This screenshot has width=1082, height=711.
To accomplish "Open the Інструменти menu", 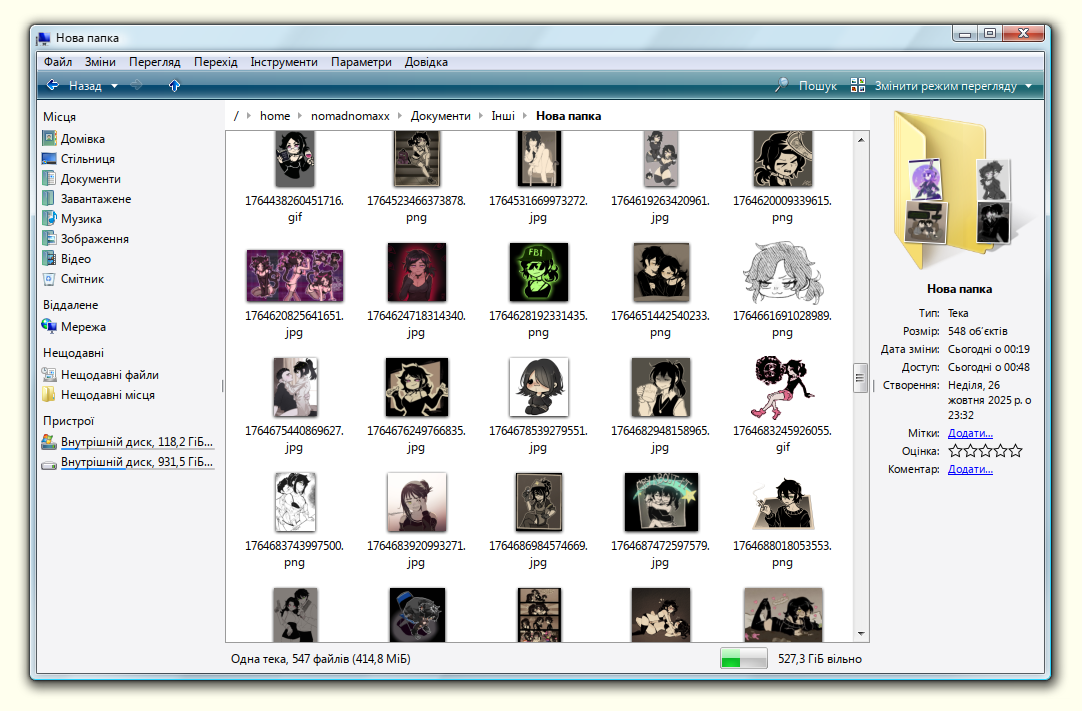I will point(284,62).
